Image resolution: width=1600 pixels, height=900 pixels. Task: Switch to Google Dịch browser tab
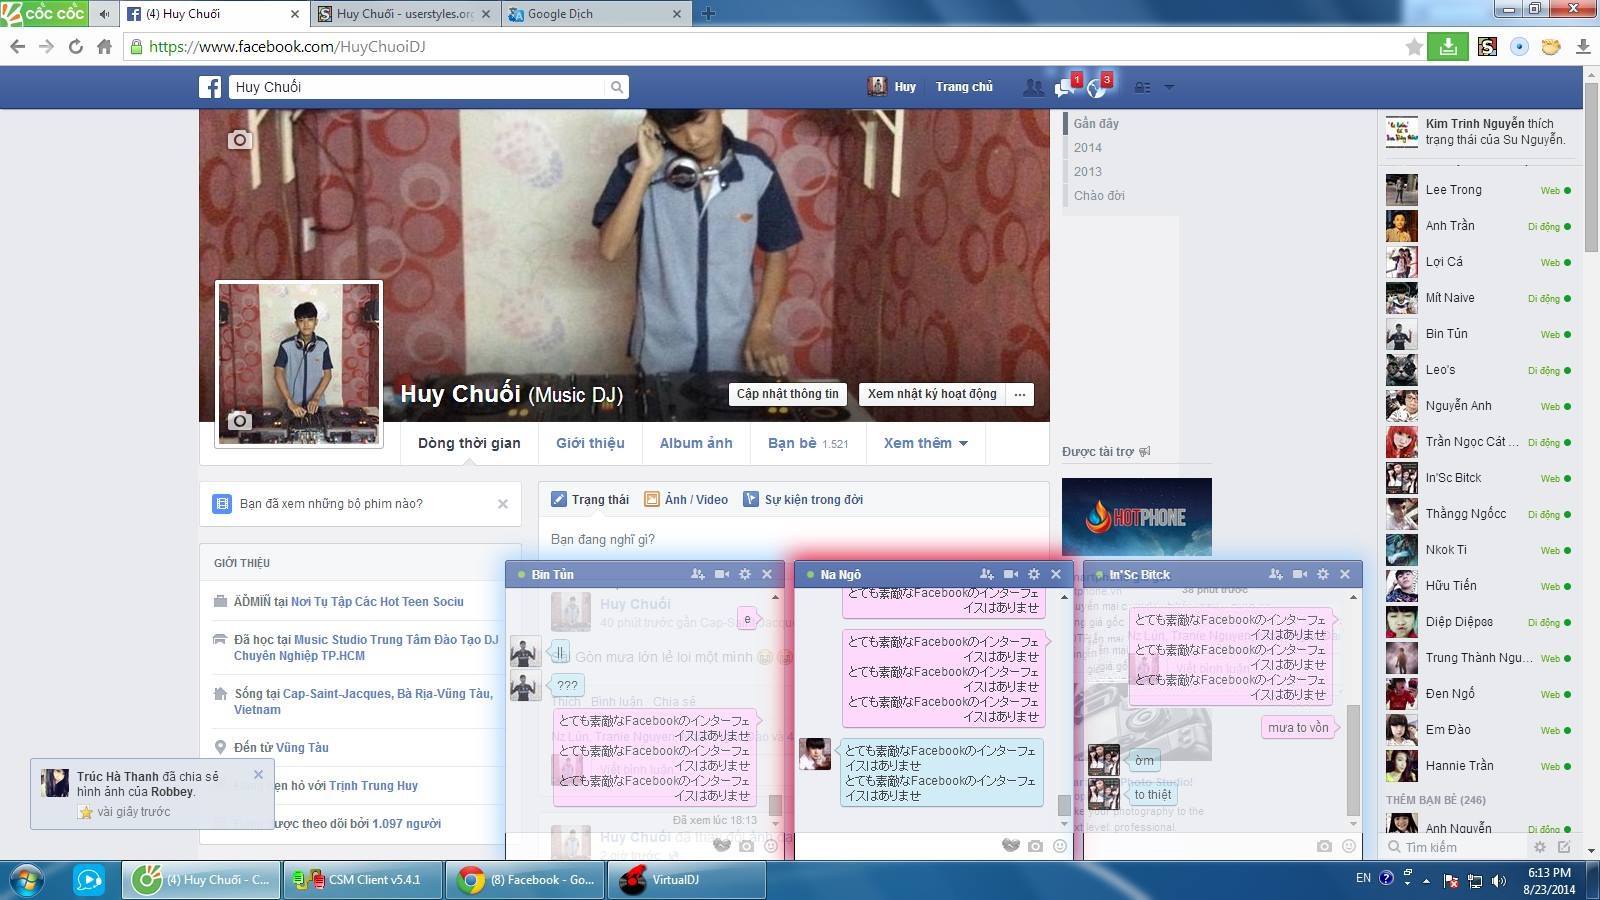(596, 14)
